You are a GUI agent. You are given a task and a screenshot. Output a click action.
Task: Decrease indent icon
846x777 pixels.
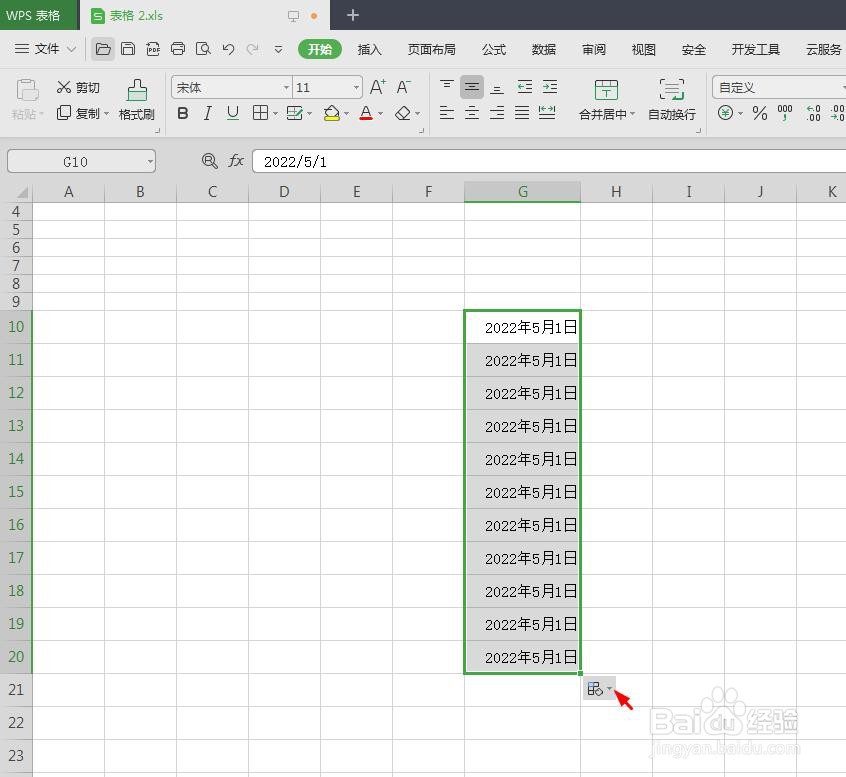(524, 87)
